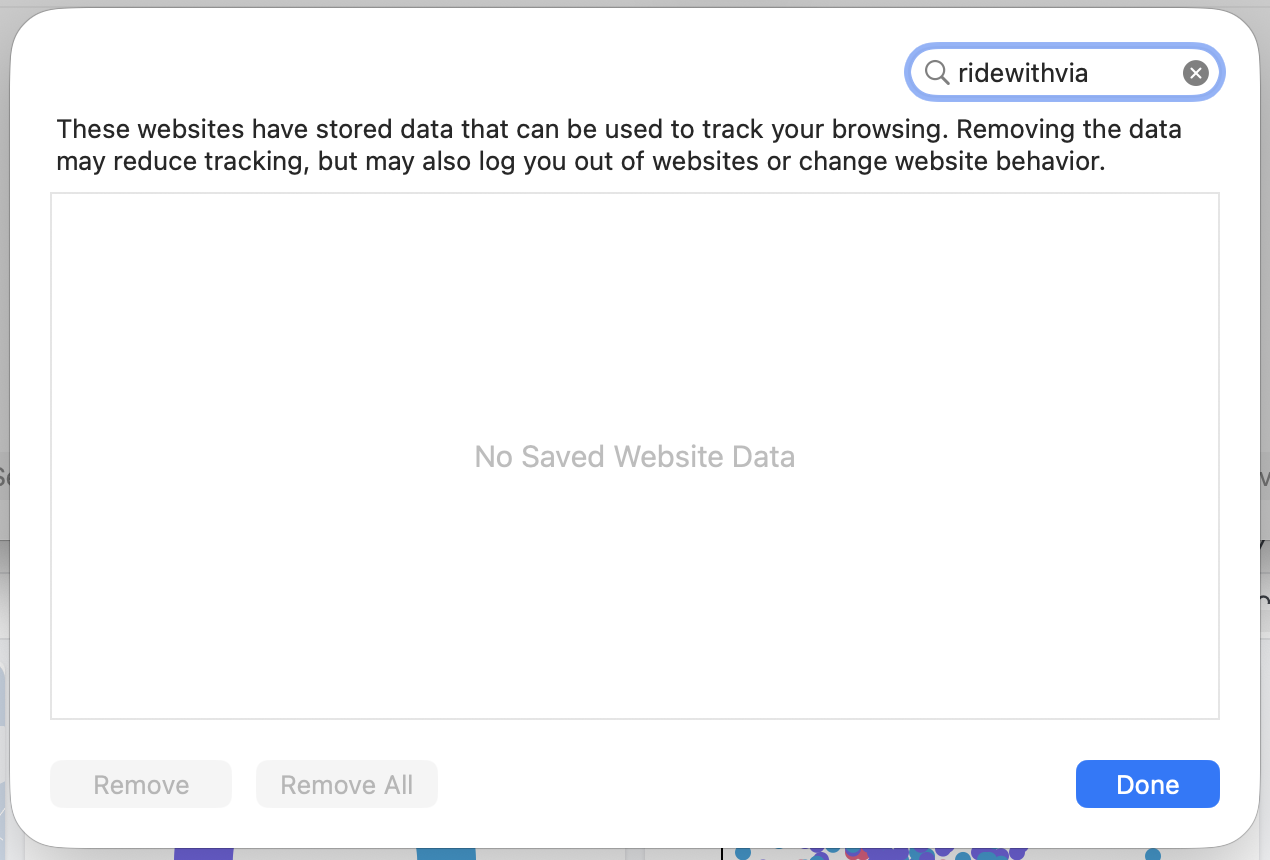Click the tracking explanation text's first line
This screenshot has width=1270, height=860.
pyautogui.click(x=619, y=130)
